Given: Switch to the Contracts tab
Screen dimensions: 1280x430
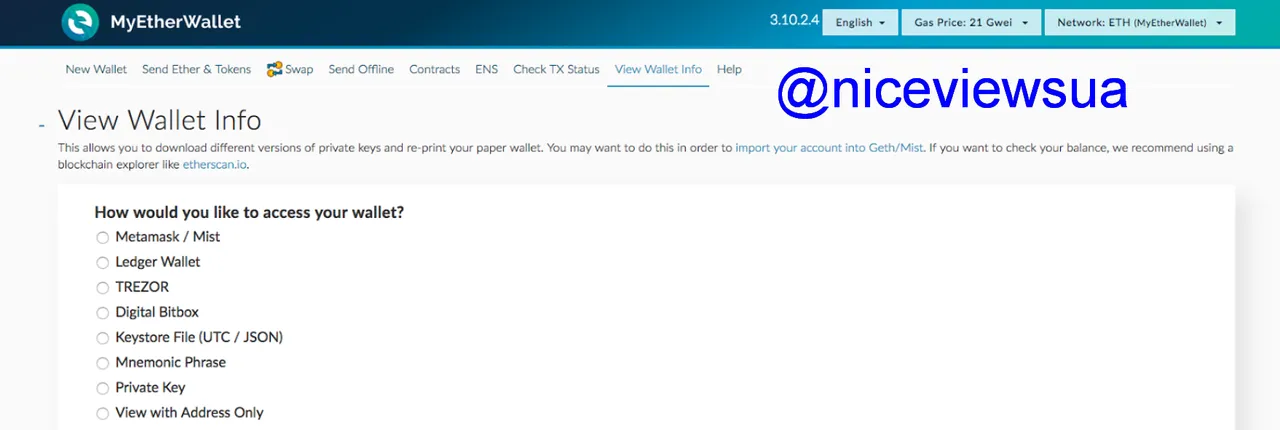Looking at the screenshot, I should (434, 69).
